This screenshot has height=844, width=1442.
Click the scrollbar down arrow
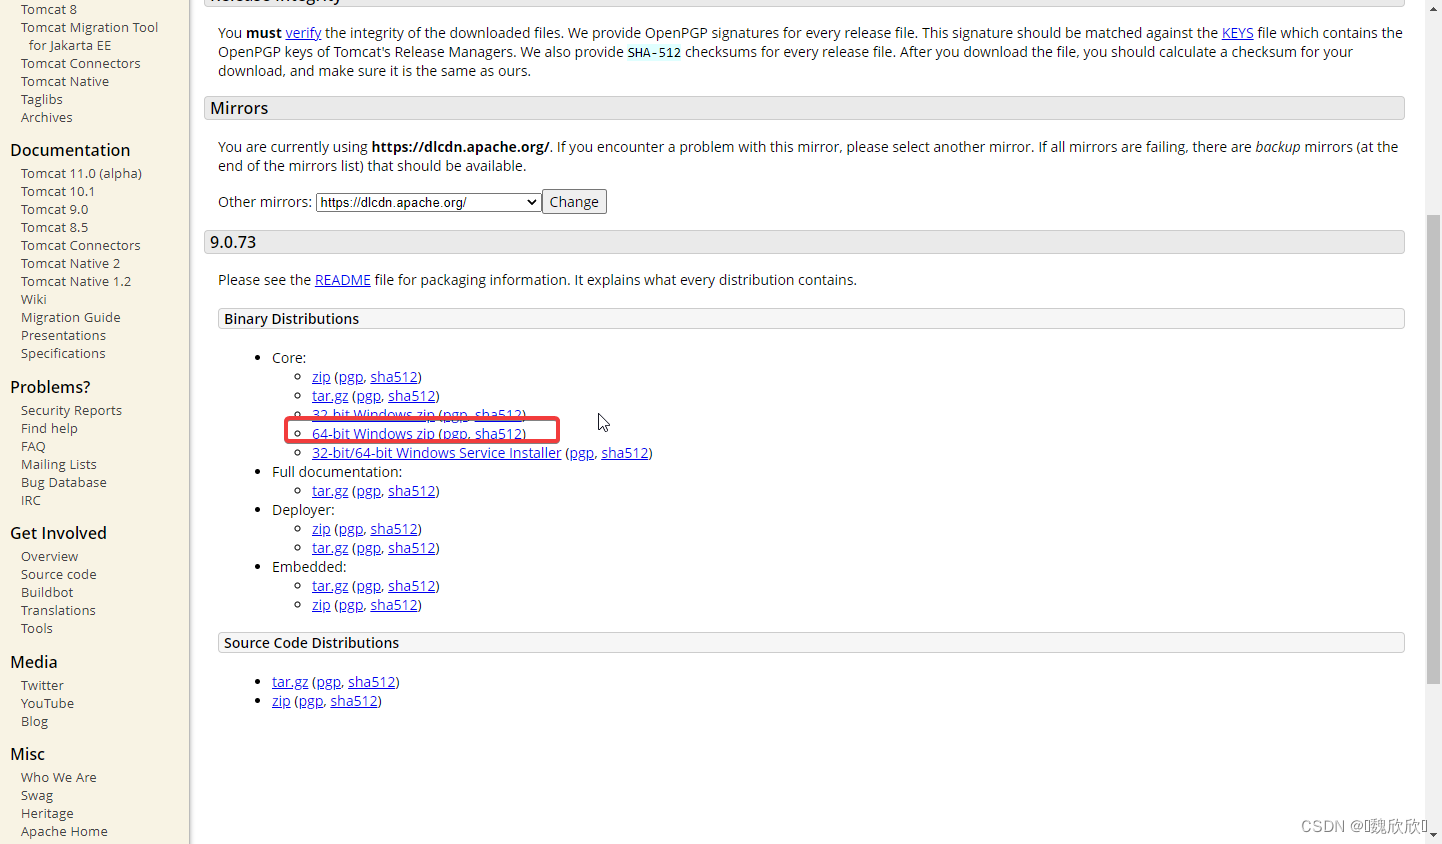point(1433,834)
